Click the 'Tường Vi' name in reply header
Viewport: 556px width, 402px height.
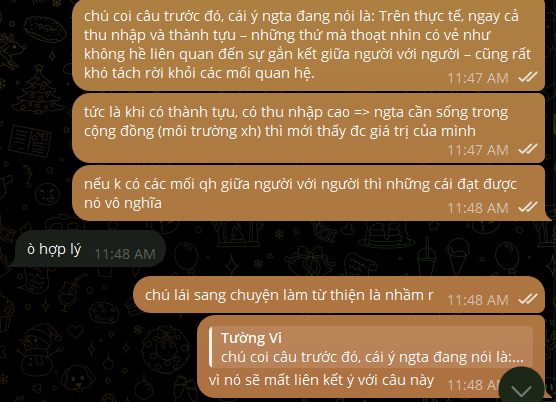251,338
